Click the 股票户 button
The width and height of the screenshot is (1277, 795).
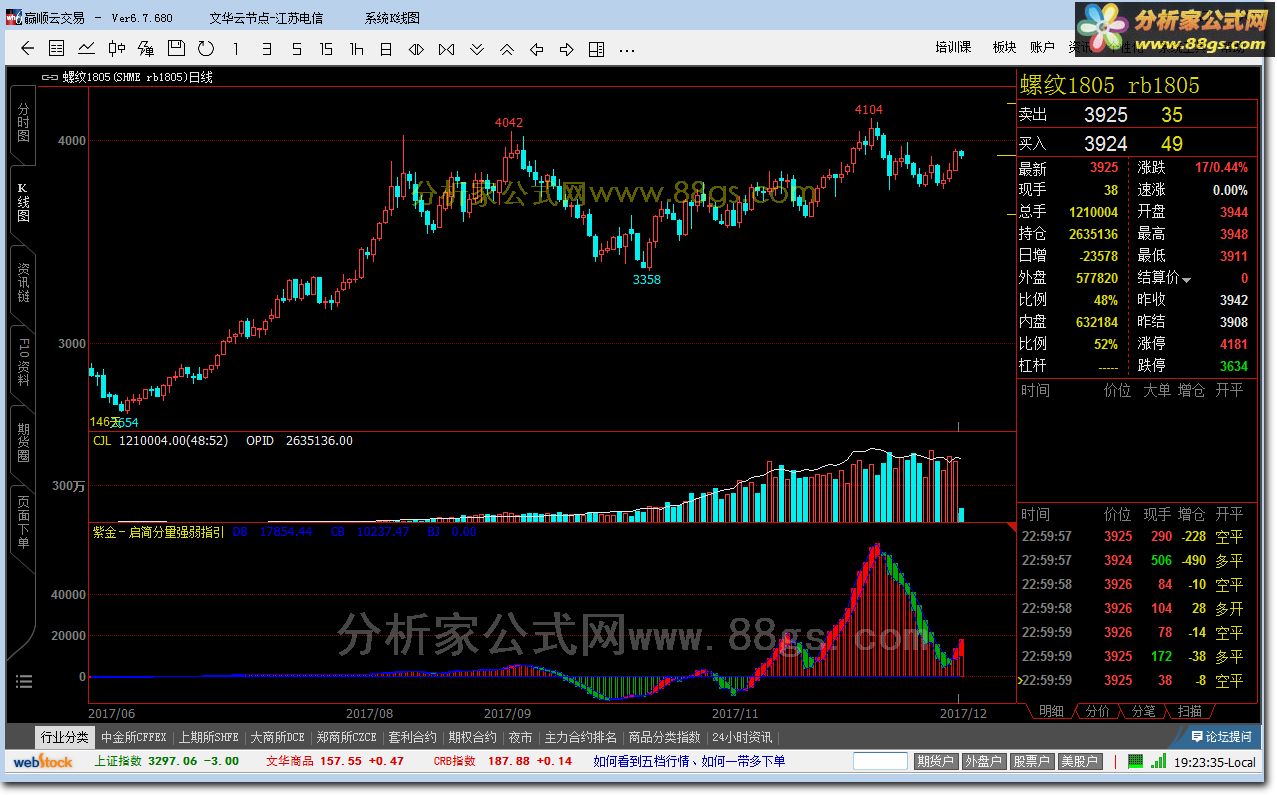pos(1031,761)
